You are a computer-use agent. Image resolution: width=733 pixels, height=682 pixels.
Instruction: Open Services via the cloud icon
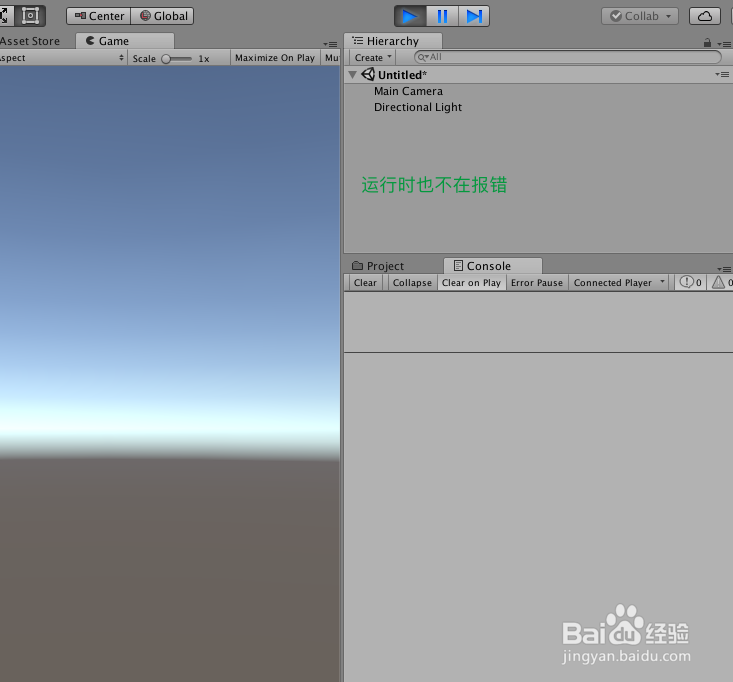704,16
